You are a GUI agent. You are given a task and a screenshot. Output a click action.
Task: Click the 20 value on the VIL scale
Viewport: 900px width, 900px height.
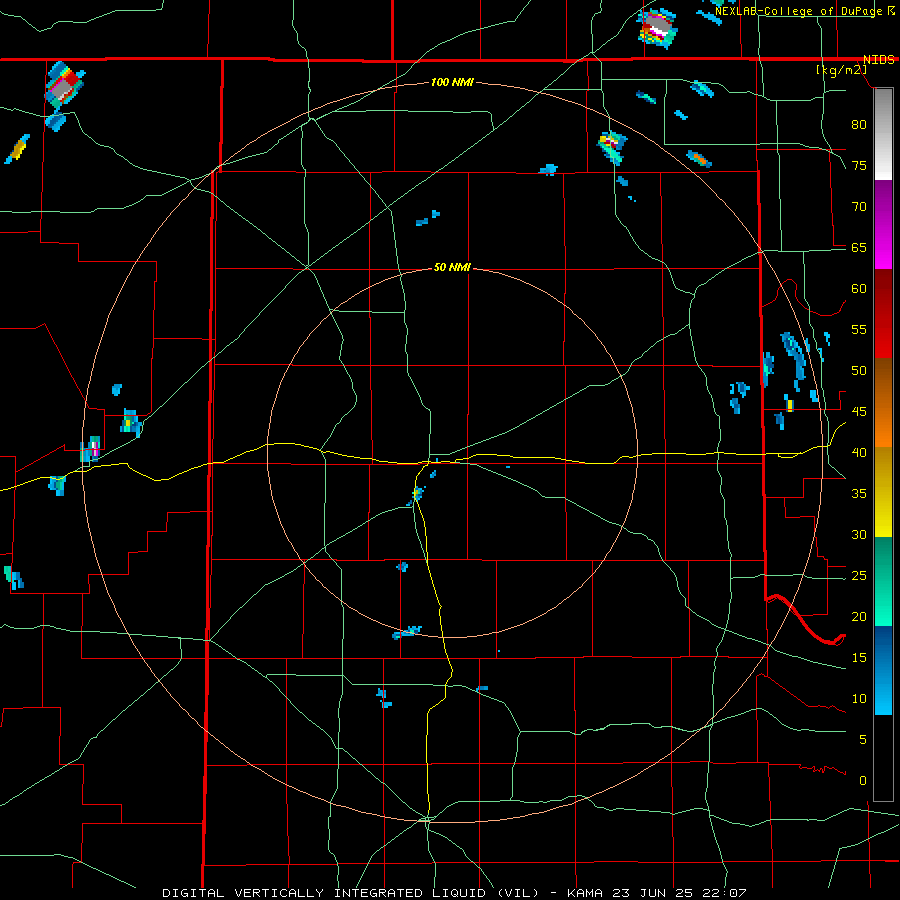tap(859, 616)
